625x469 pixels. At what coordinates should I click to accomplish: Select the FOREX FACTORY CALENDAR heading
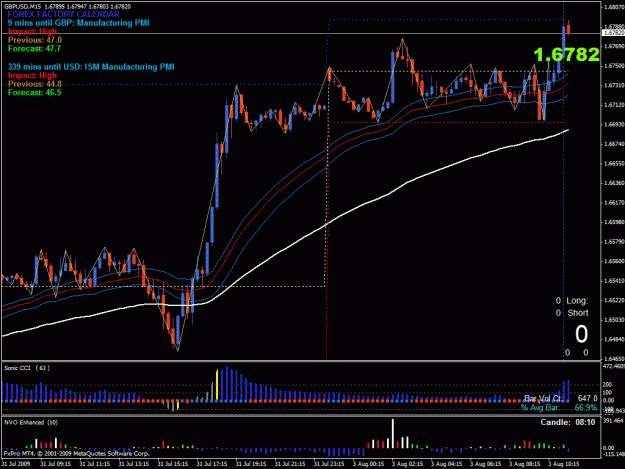point(63,14)
